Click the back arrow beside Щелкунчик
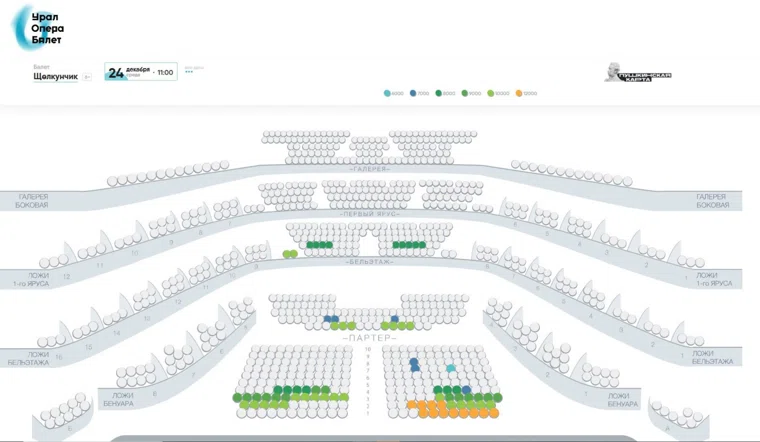The image size is (760, 442). coord(87,77)
